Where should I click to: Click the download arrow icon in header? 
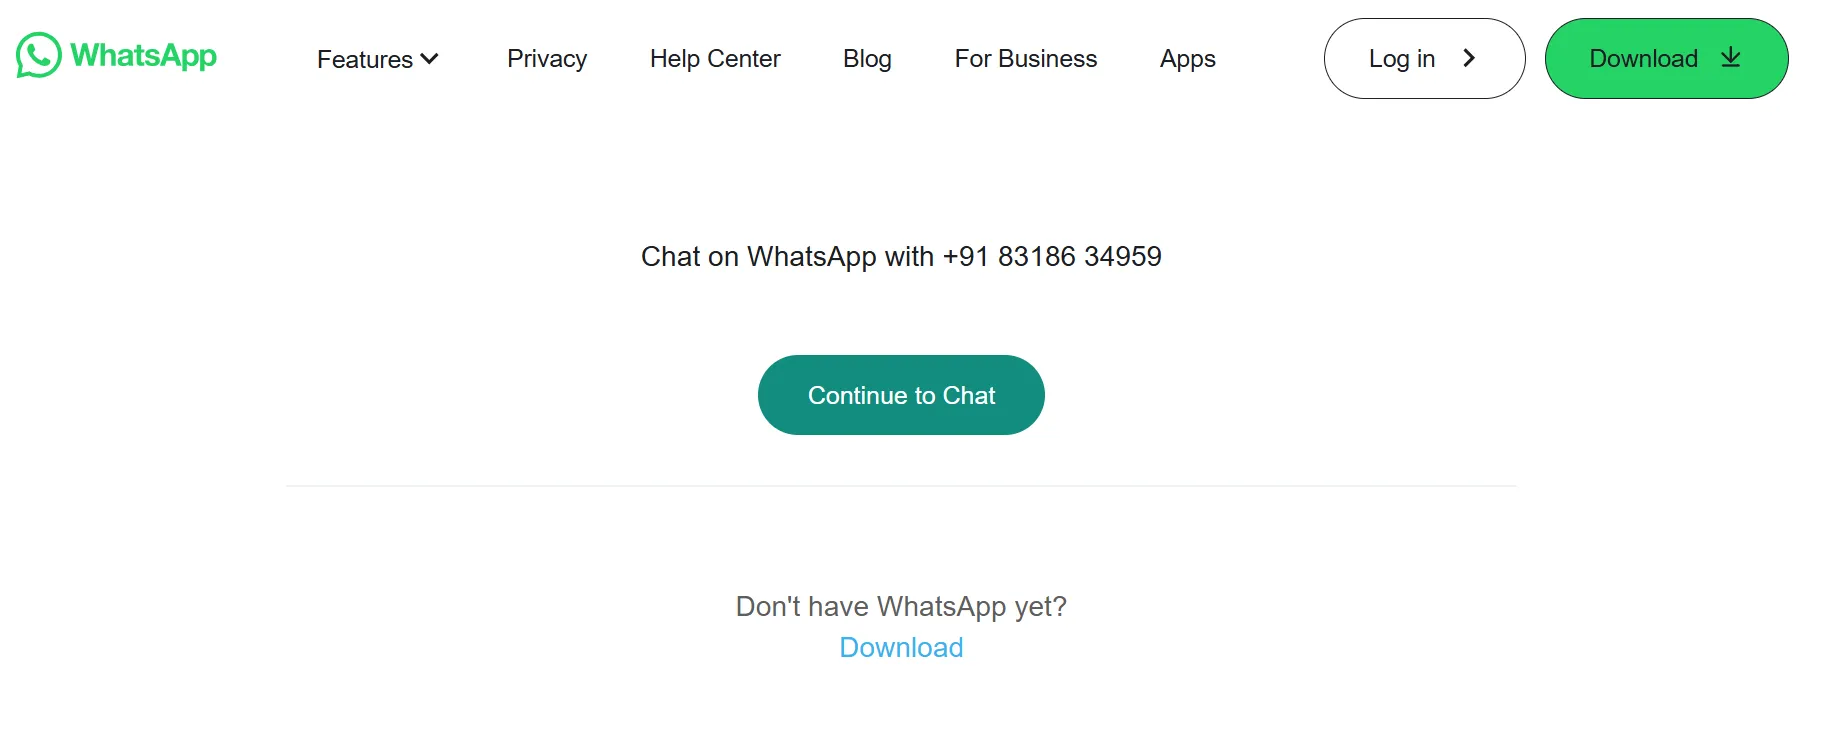coord(1731,58)
